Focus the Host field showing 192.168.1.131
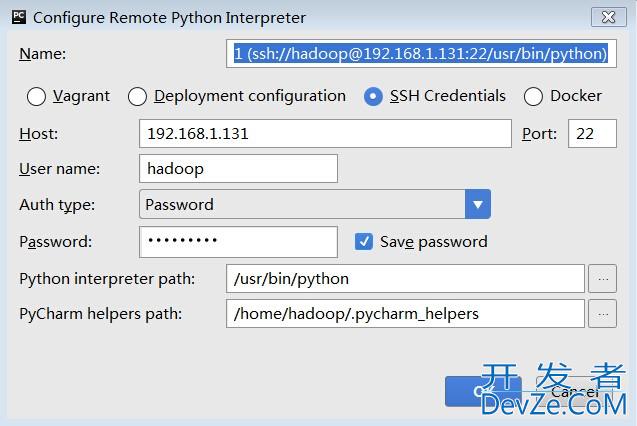Viewport: 637px width, 426px height. (x=325, y=134)
